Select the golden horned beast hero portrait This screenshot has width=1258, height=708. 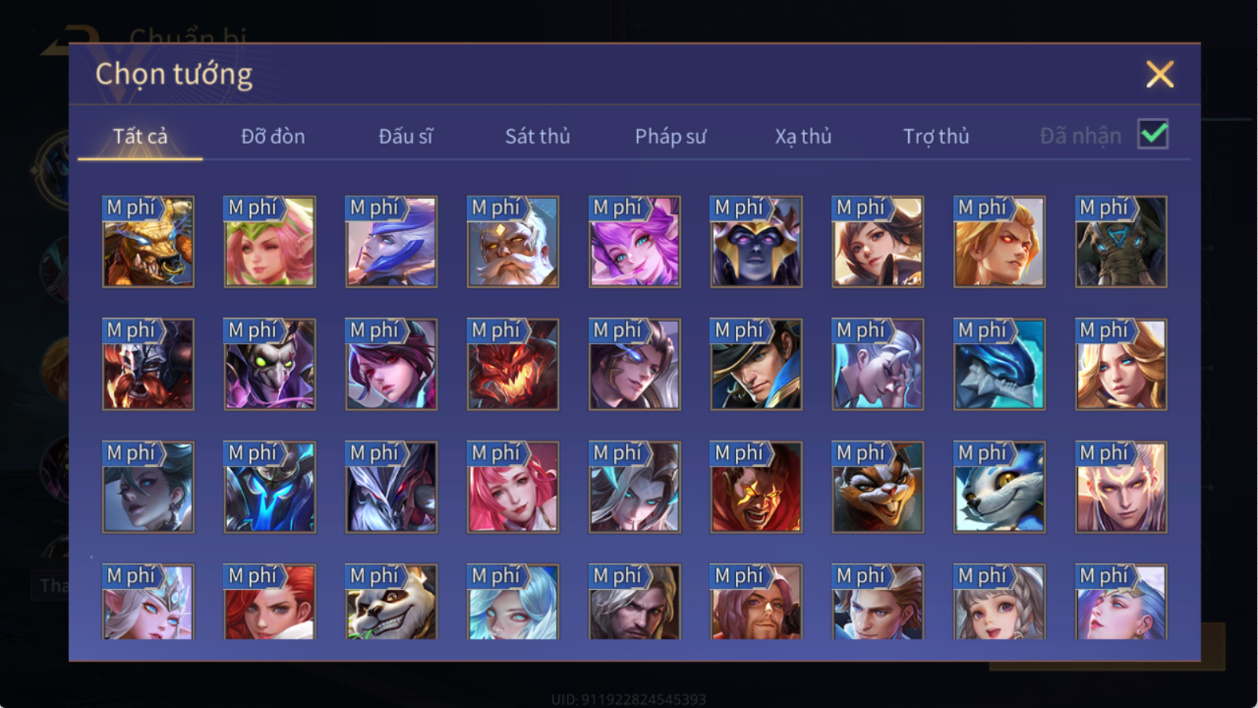pos(148,242)
